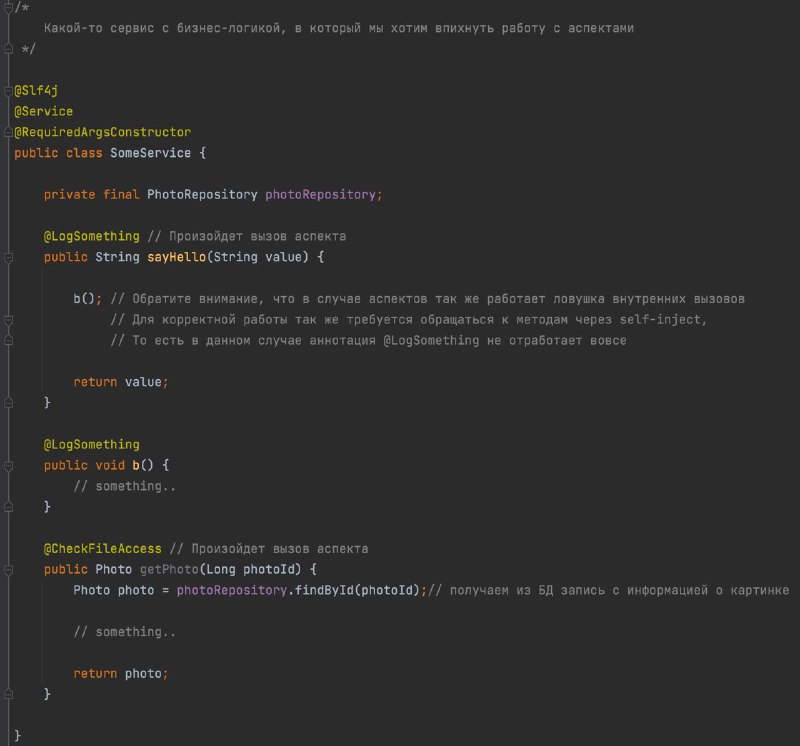The image size is (800, 746).
Task: Collapse the getPhoto method body
Action: [8, 569]
